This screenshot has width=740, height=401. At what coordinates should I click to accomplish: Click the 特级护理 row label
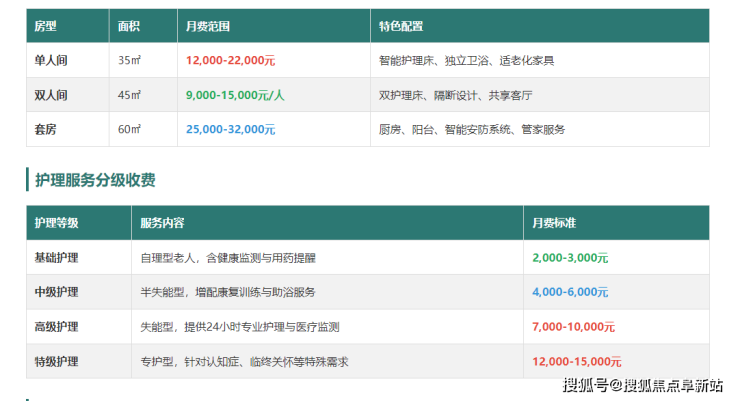pos(56,361)
